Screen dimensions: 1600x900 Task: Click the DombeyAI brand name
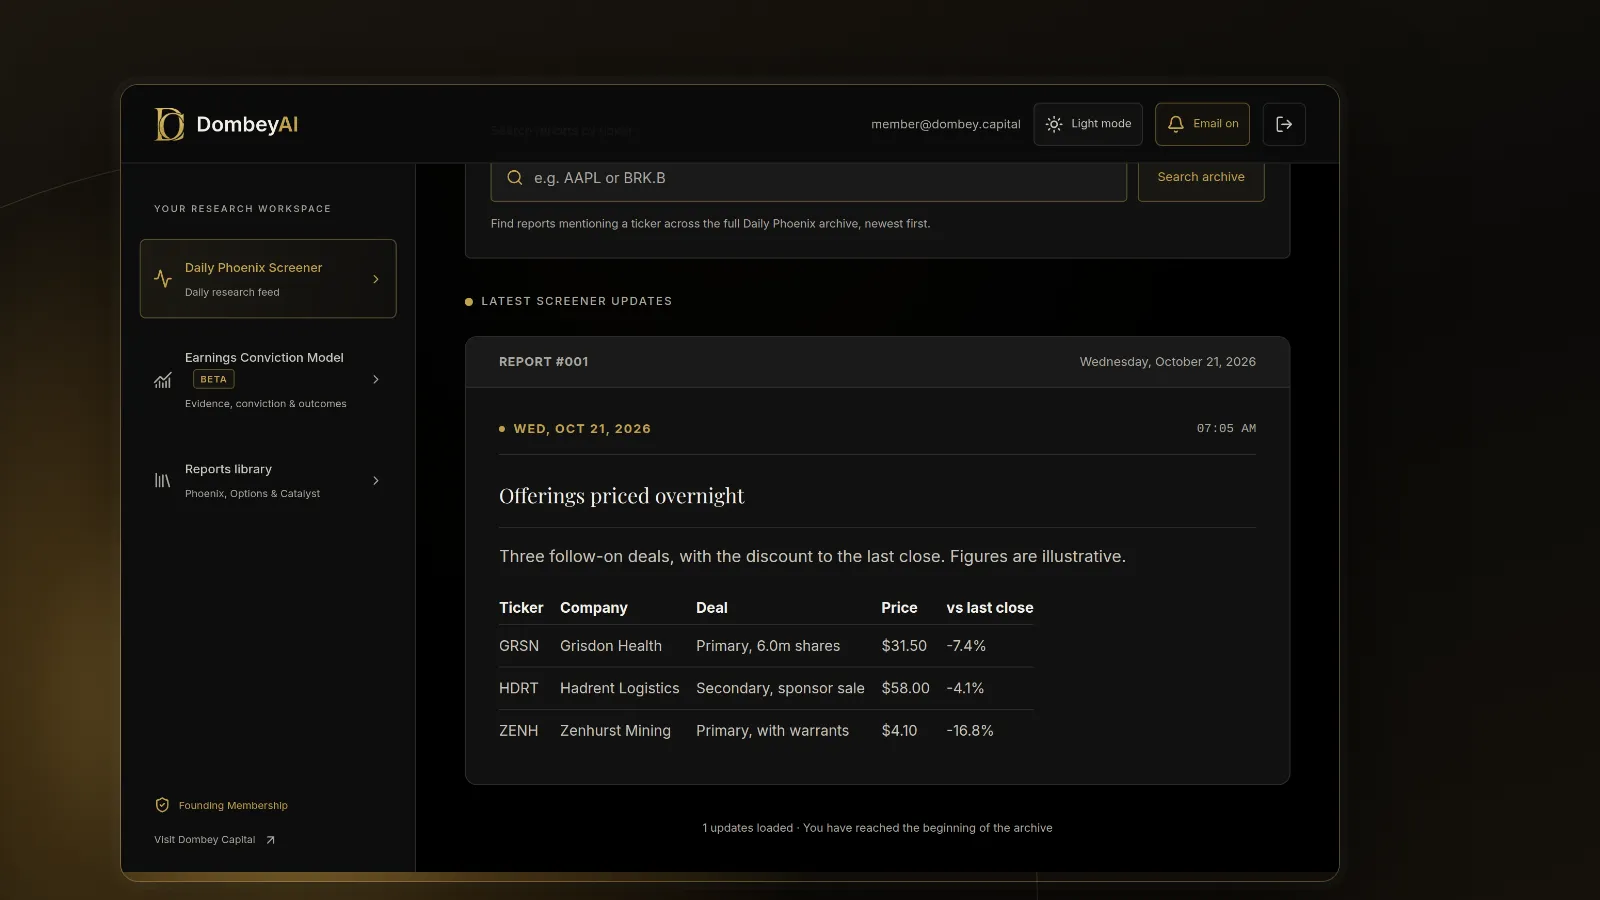247,124
